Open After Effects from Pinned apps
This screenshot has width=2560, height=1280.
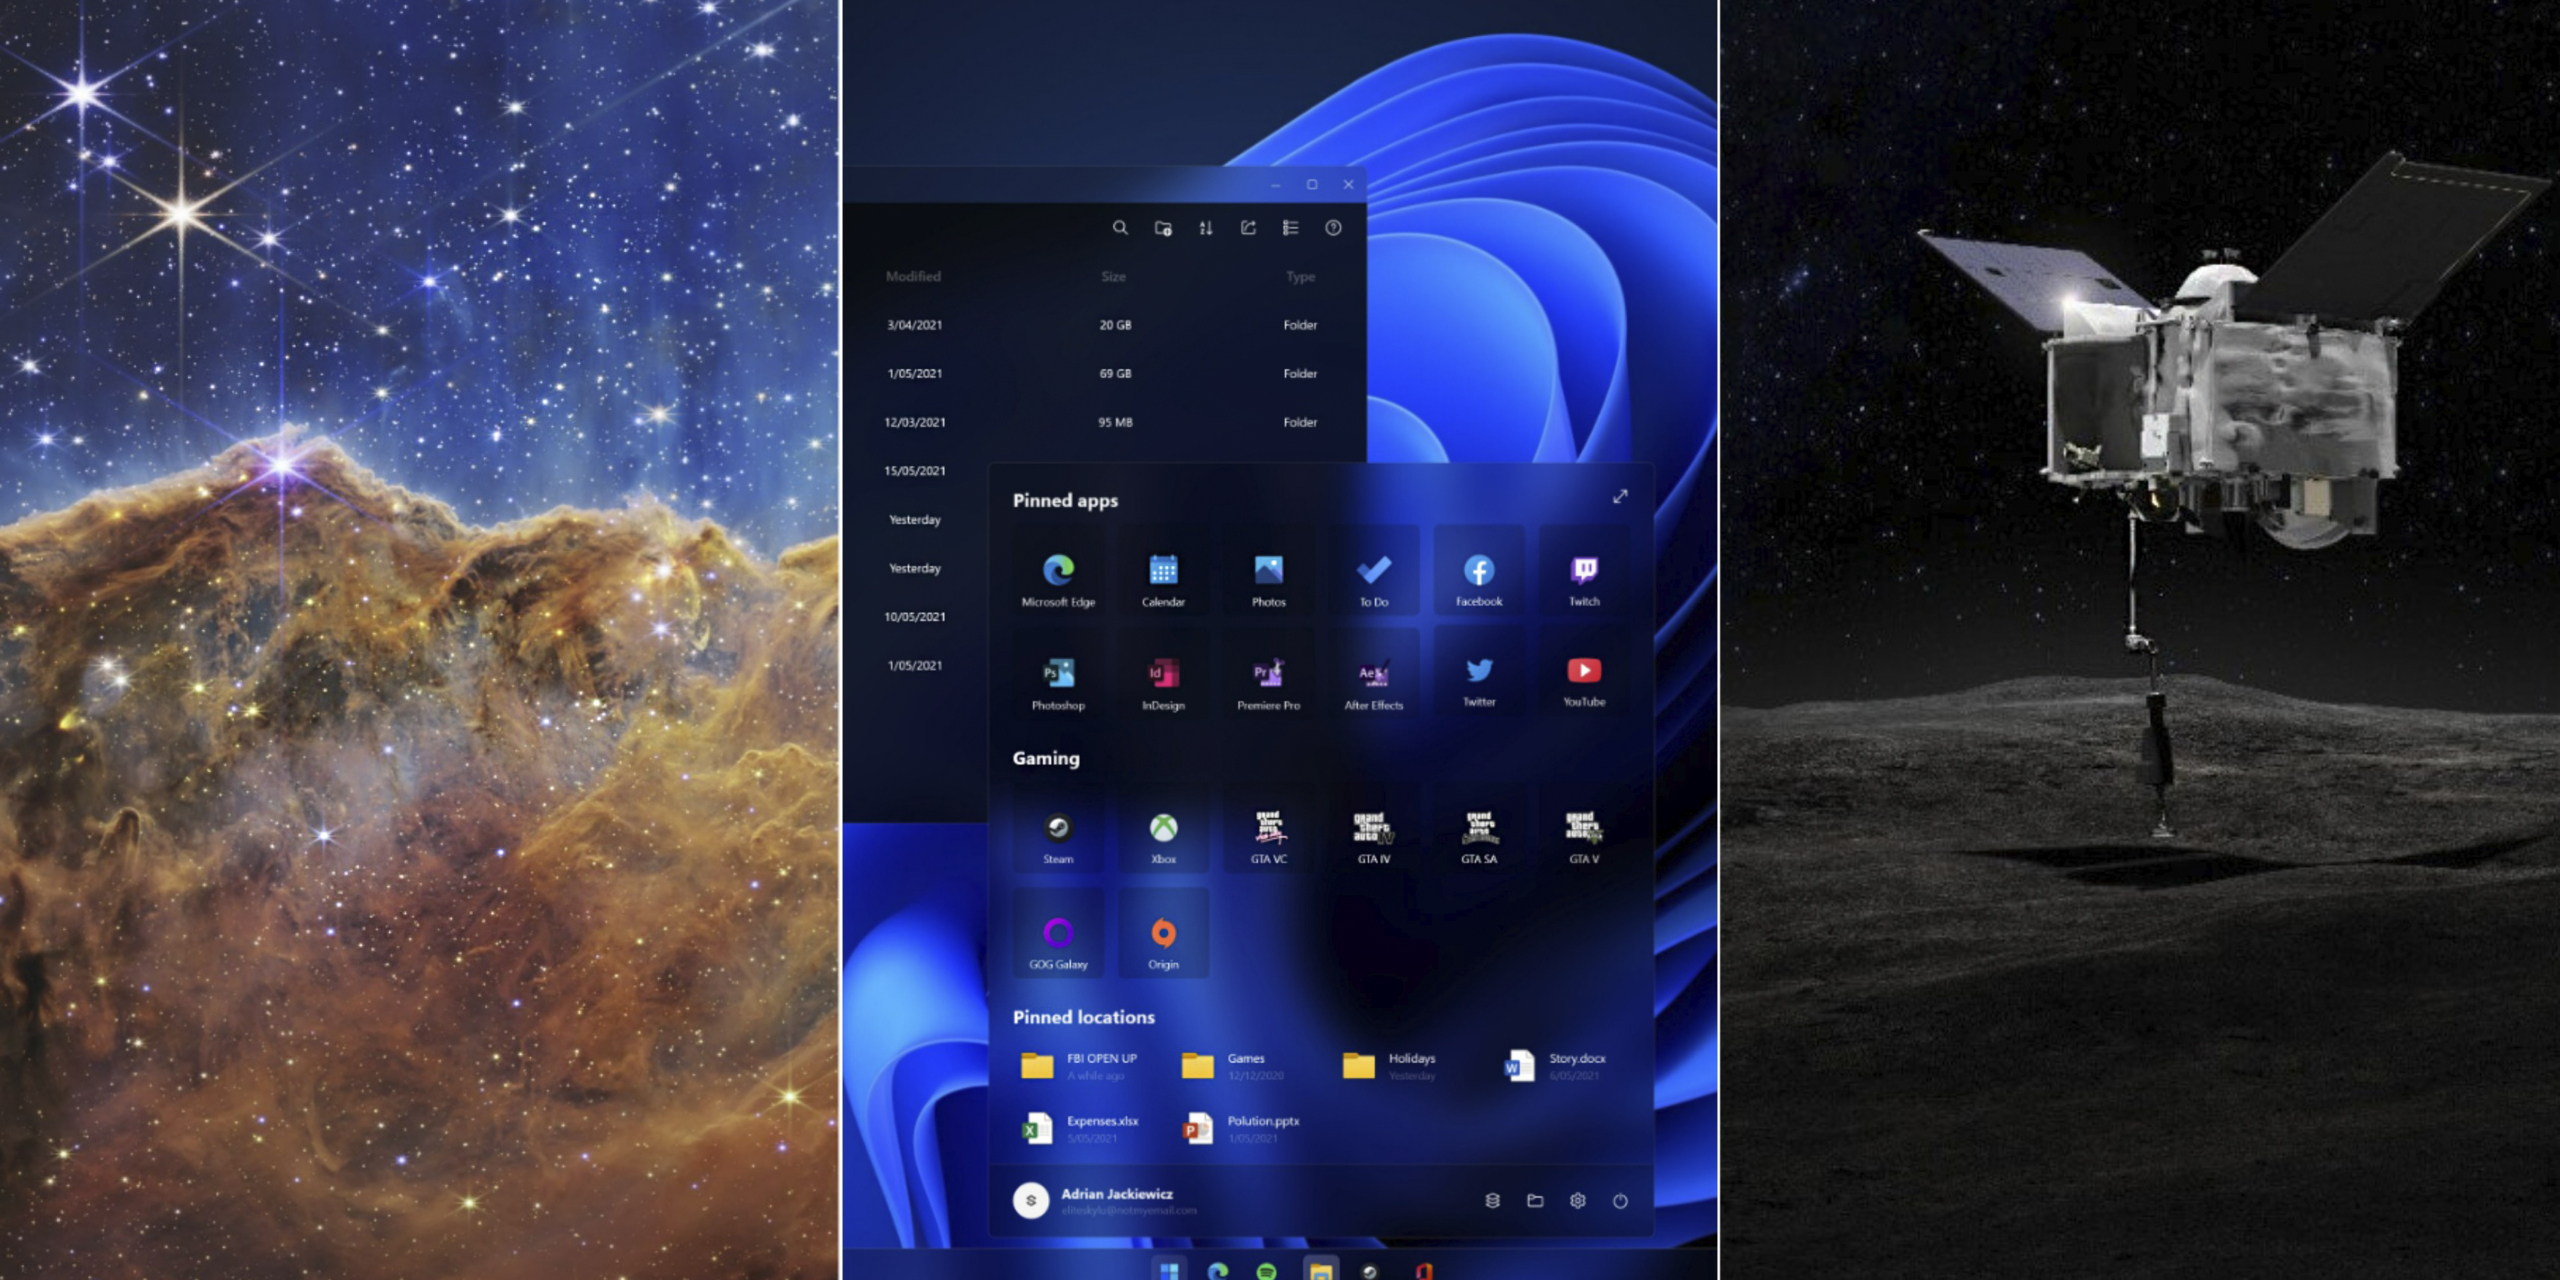tap(1372, 675)
